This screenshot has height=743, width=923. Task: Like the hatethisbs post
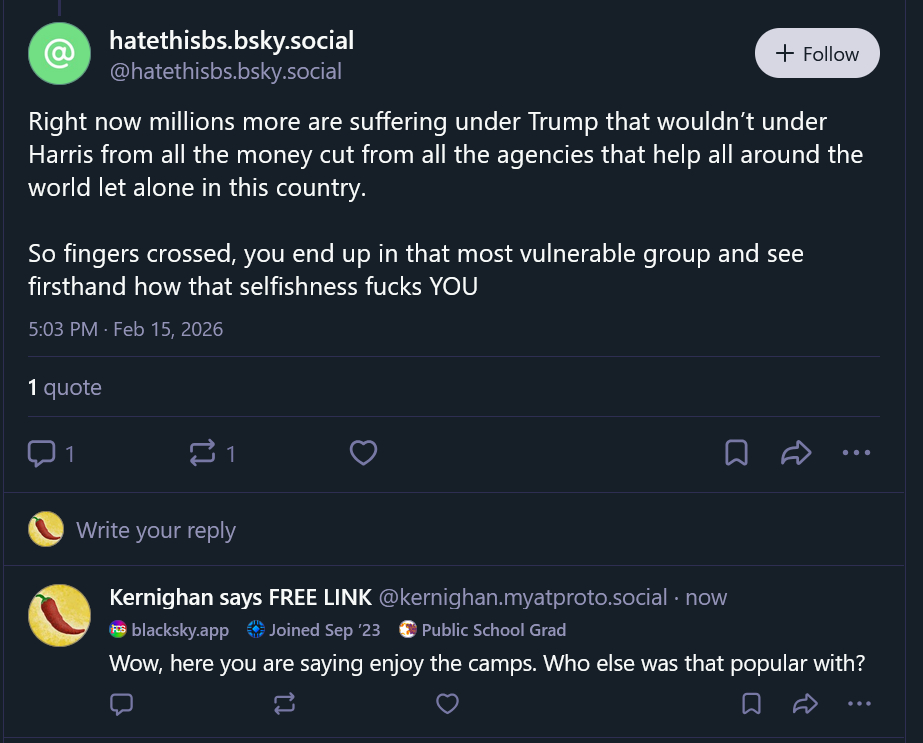[x=363, y=454]
